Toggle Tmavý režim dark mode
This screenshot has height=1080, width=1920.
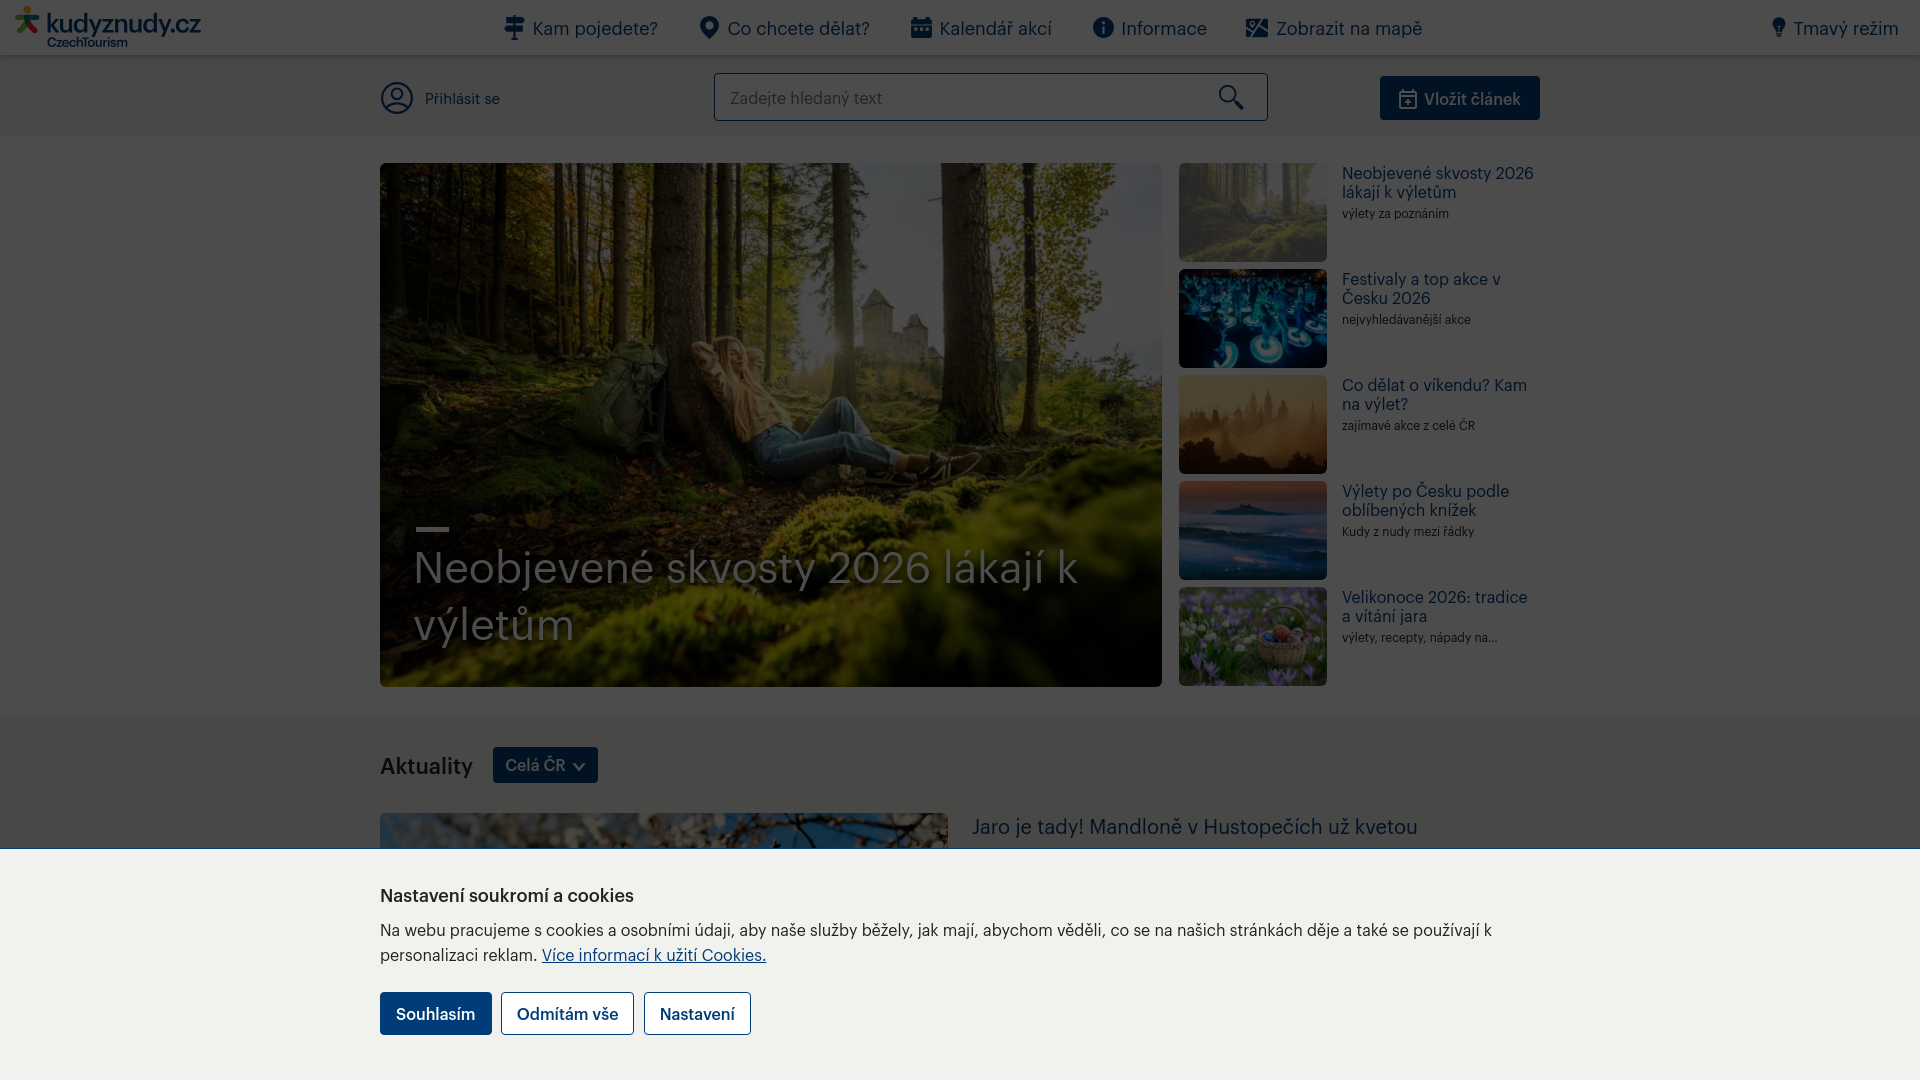(1835, 28)
